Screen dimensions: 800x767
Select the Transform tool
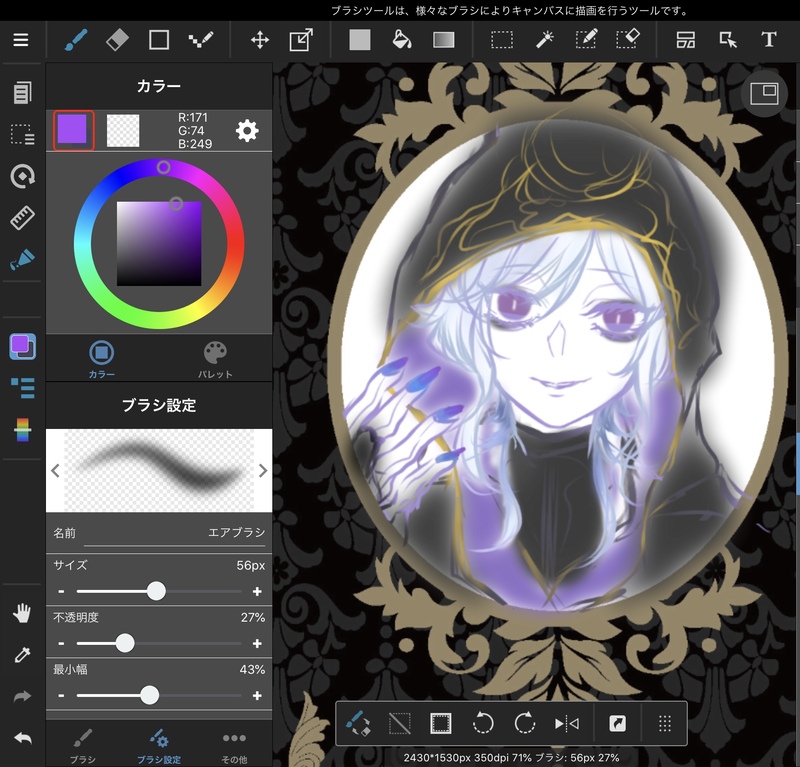point(301,40)
